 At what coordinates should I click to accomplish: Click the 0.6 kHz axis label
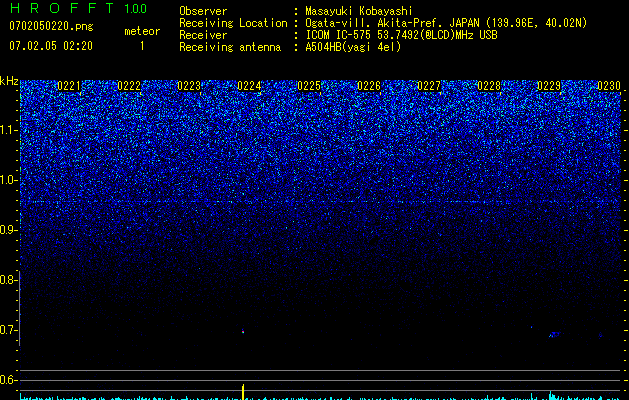pyautogui.click(x=9, y=380)
